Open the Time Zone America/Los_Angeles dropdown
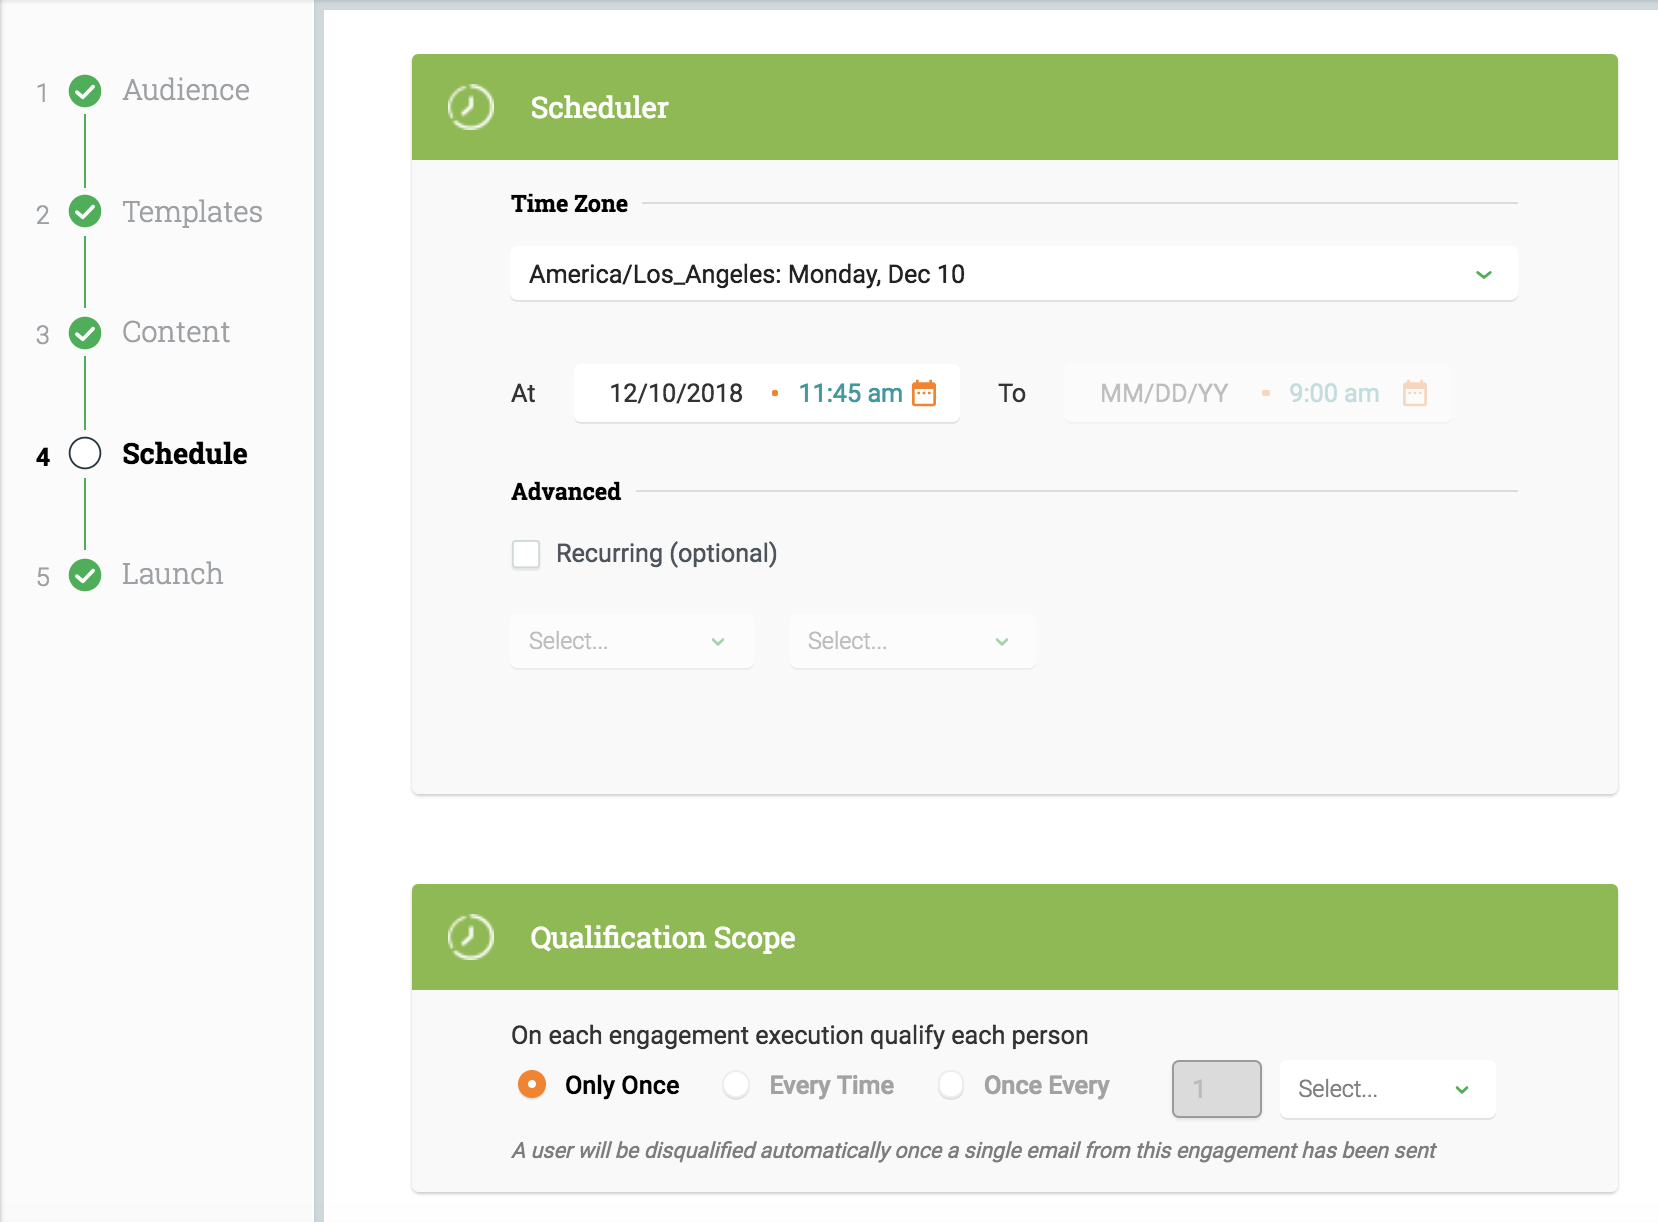This screenshot has height=1222, width=1658. [x=1014, y=274]
